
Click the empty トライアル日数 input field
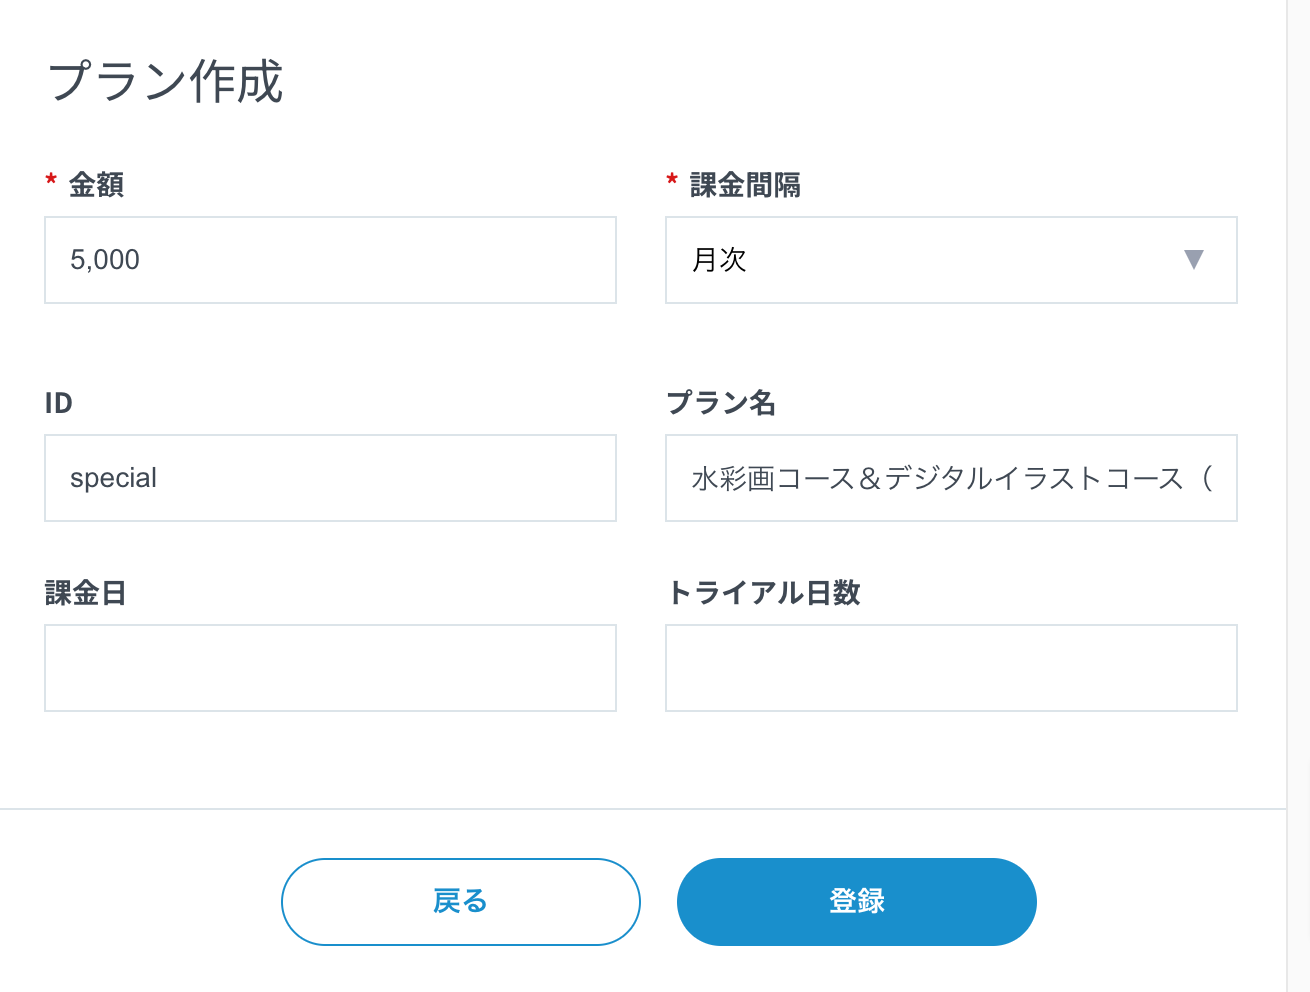pyautogui.click(x=950, y=668)
